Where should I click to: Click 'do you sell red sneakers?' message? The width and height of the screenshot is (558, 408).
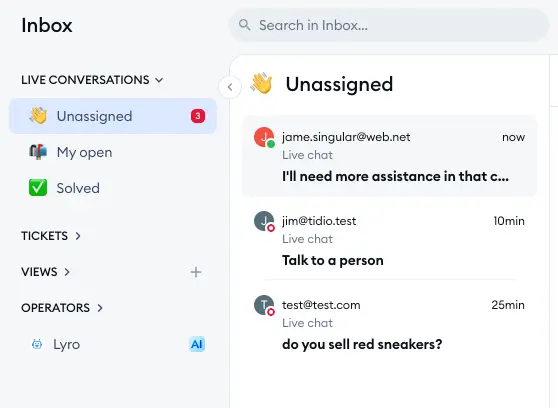tap(362, 344)
